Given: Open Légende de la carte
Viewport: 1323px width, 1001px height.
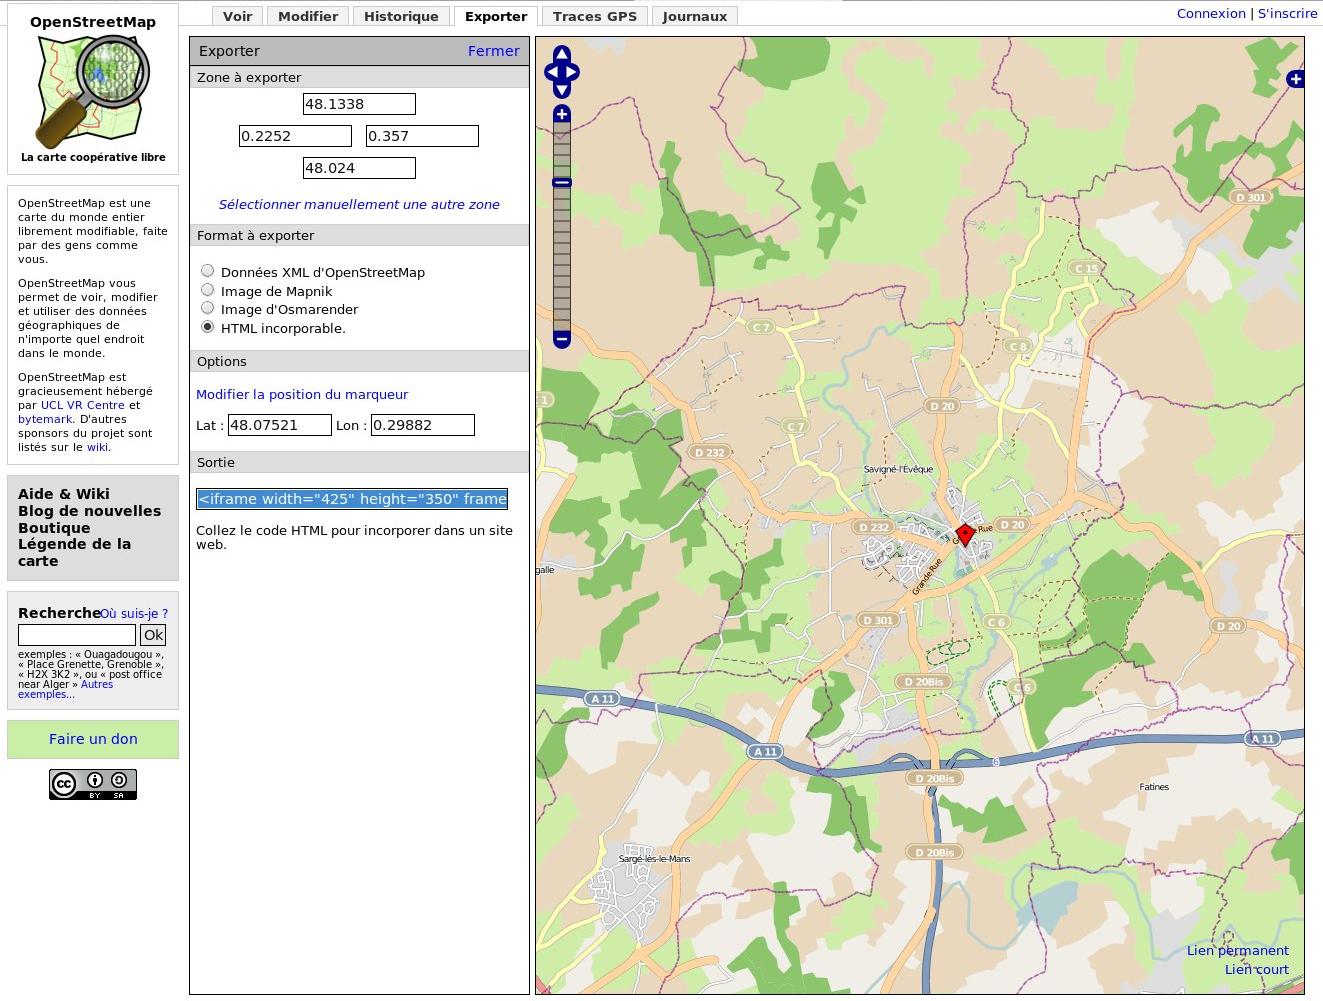Looking at the screenshot, I should tap(74, 552).
